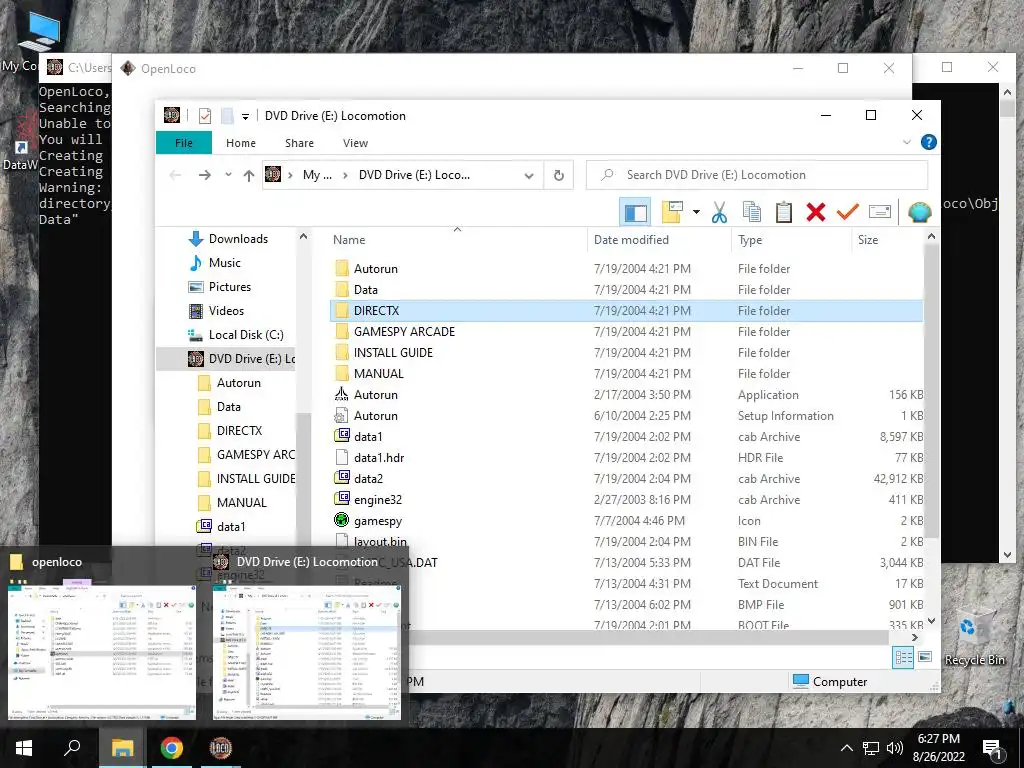Open the Share ribbon tab
The width and height of the screenshot is (1024, 768).
(x=299, y=143)
